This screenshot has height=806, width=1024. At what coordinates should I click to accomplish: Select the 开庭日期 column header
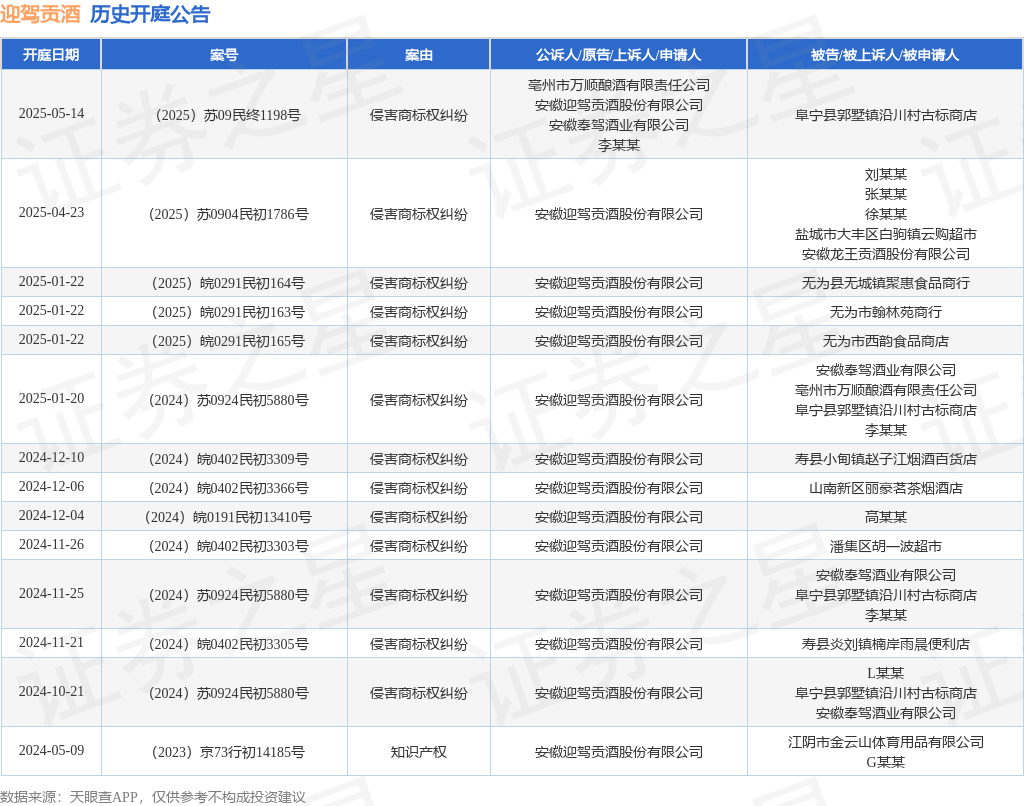(51, 55)
